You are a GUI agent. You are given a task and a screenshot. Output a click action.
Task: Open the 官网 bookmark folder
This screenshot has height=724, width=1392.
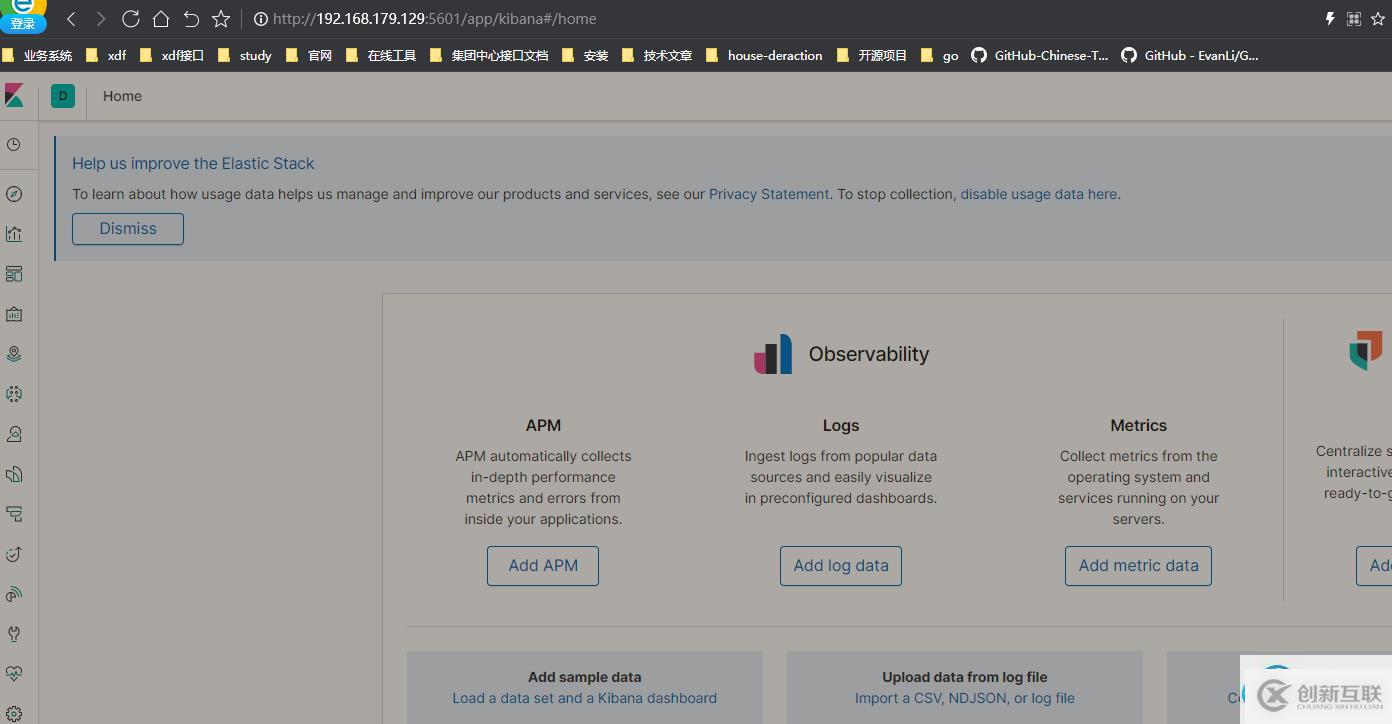point(309,56)
